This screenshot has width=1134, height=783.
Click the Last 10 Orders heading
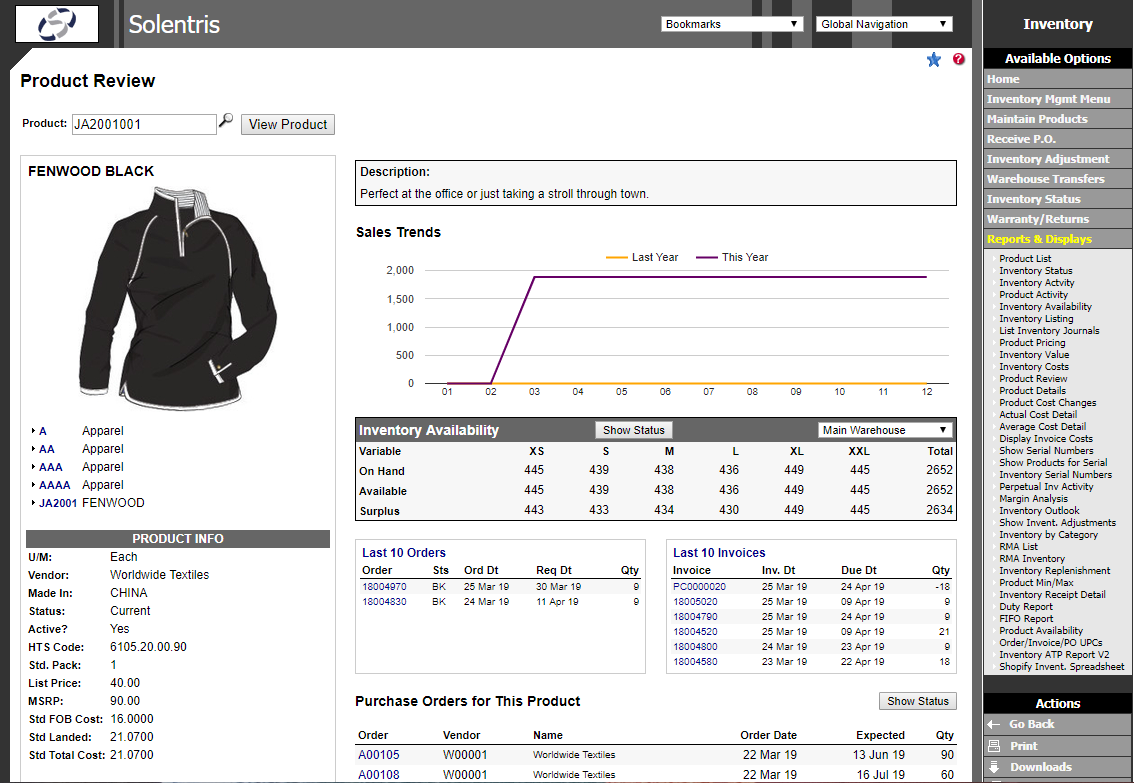(404, 553)
